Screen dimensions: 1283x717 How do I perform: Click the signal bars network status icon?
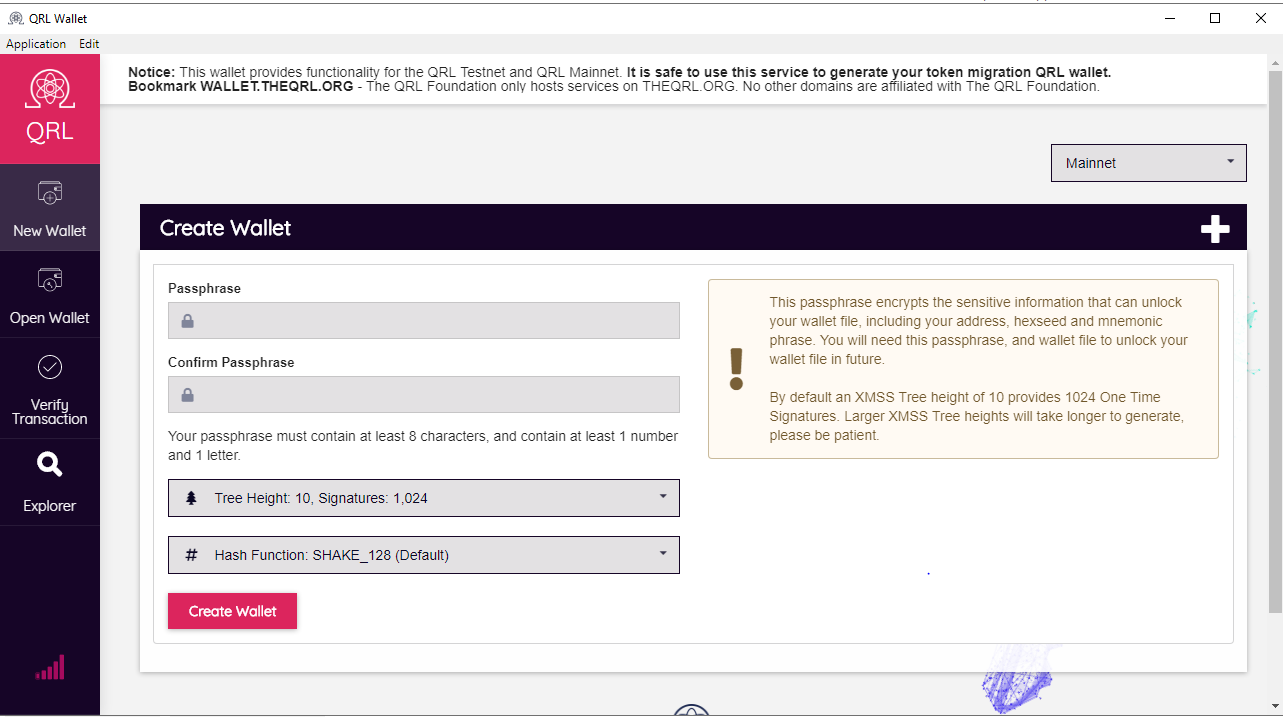click(x=50, y=667)
